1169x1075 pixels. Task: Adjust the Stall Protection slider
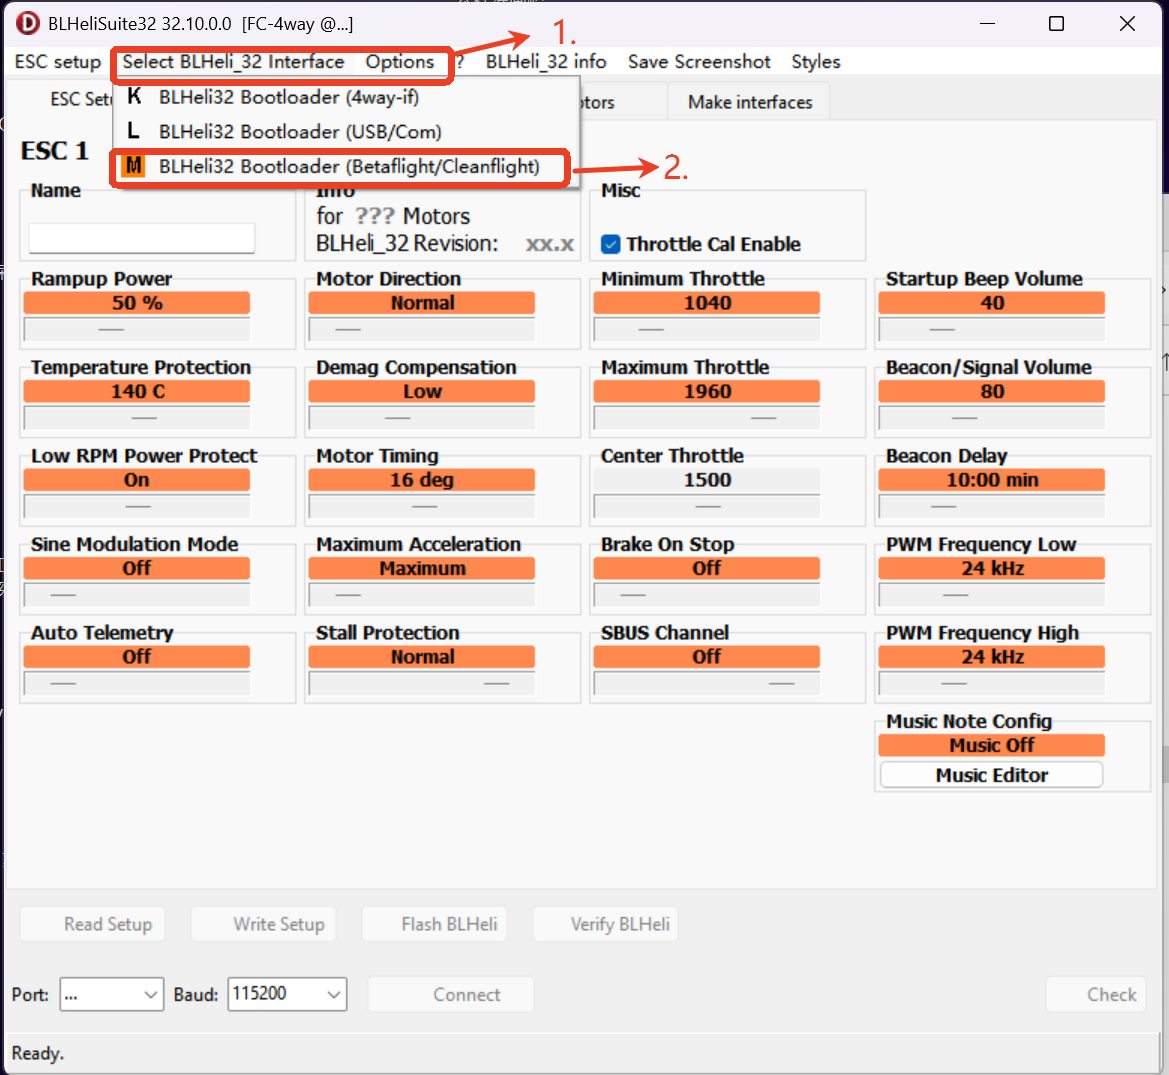[421, 683]
